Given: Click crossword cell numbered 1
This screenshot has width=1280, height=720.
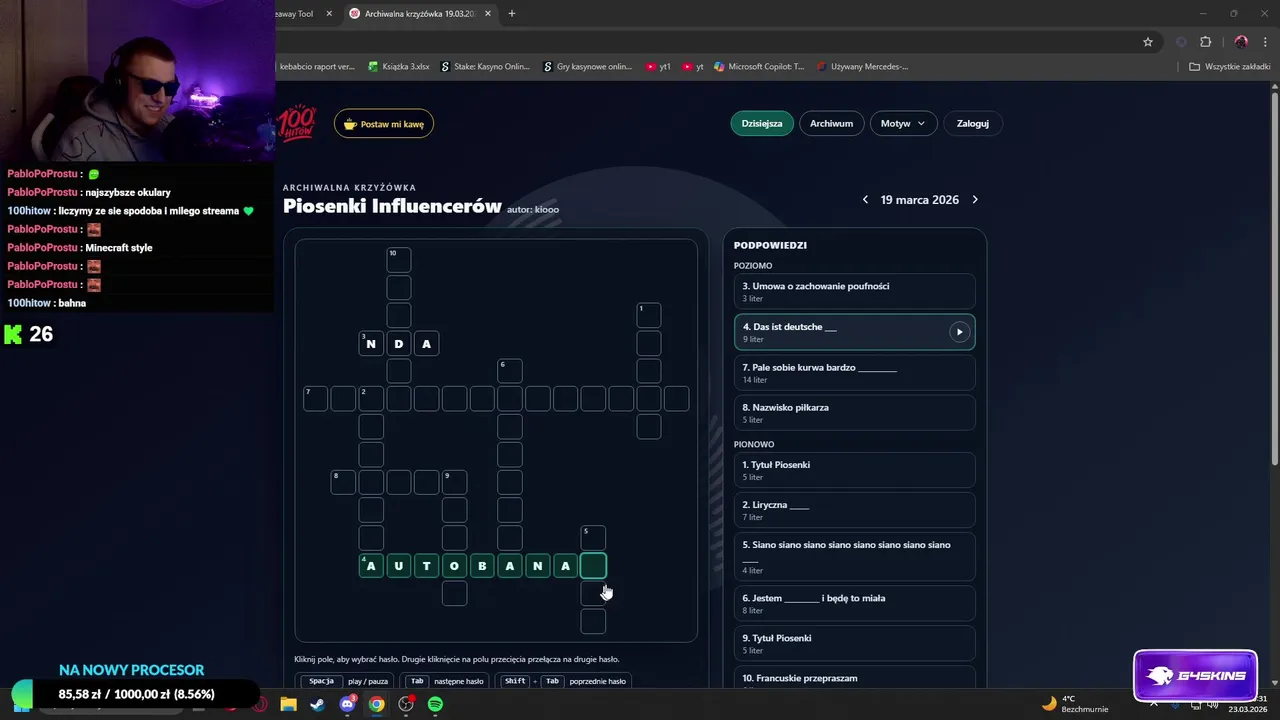Looking at the screenshot, I should 649,315.
